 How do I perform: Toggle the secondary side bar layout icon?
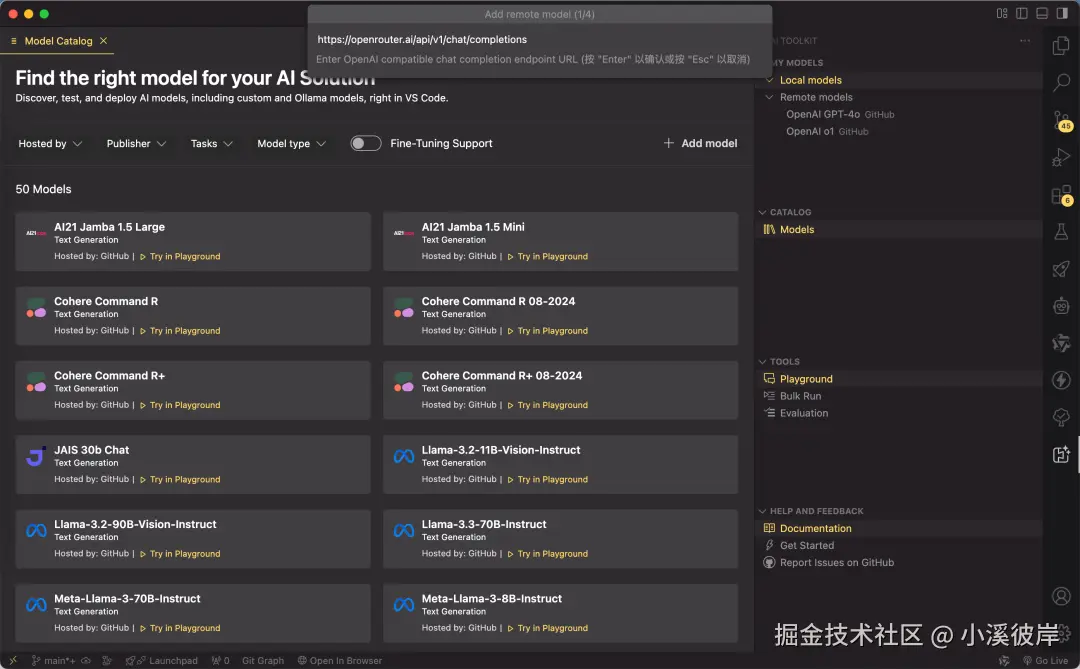[x=1062, y=13]
